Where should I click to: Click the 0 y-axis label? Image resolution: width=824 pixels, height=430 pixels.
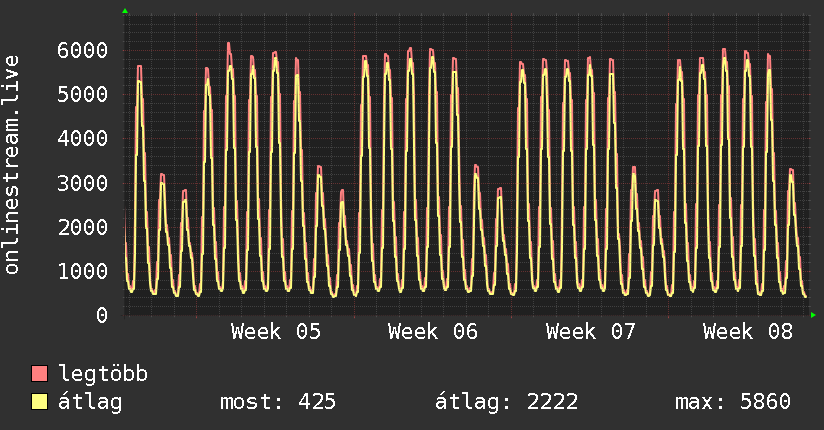[x=102, y=315]
